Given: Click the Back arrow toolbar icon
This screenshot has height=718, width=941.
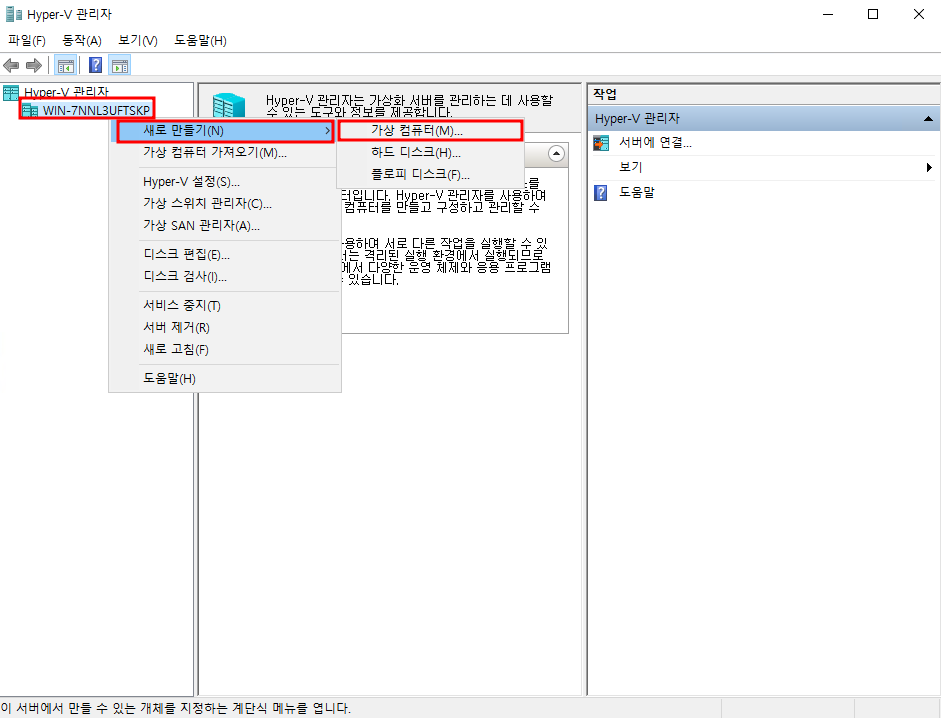Looking at the screenshot, I should (11, 65).
